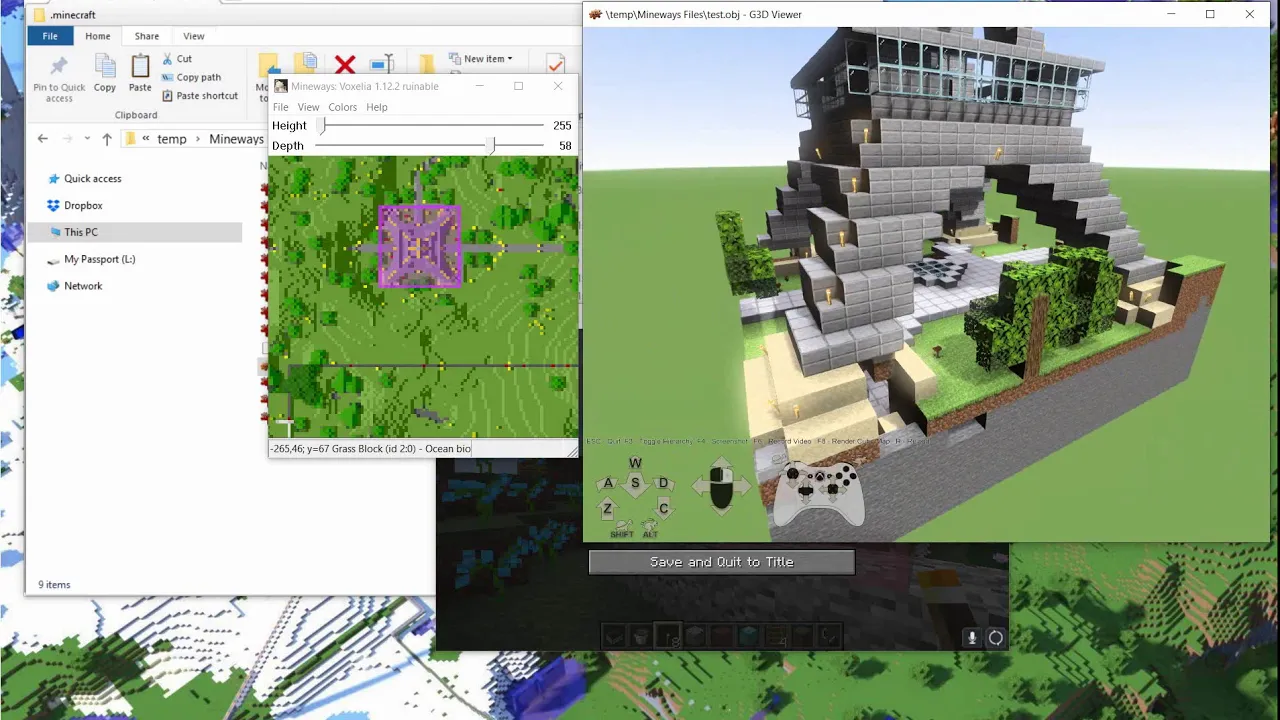Screen dimensions: 1280x720
Task: Click the ALT rabbit fast icon
Action: tap(650, 529)
